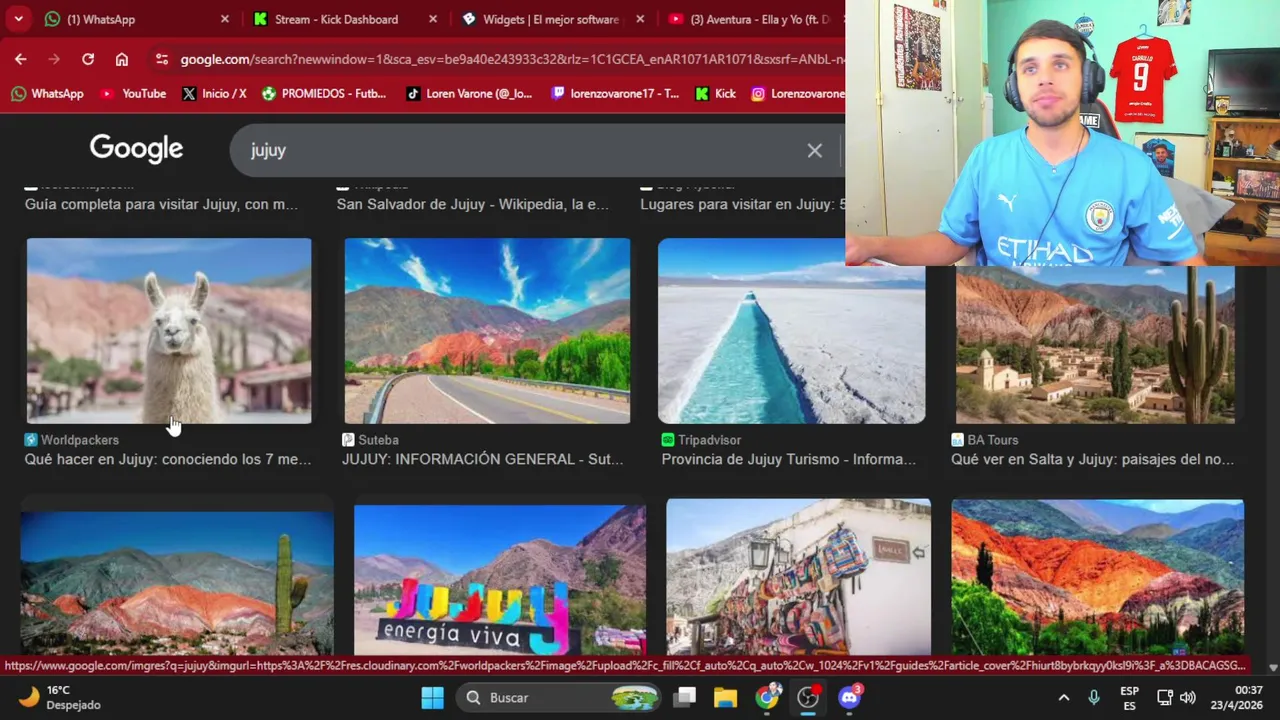The height and width of the screenshot is (720, 1280).
Task: Open the Jujuy energía viva sign image
Action: click(x=500, y=580)
